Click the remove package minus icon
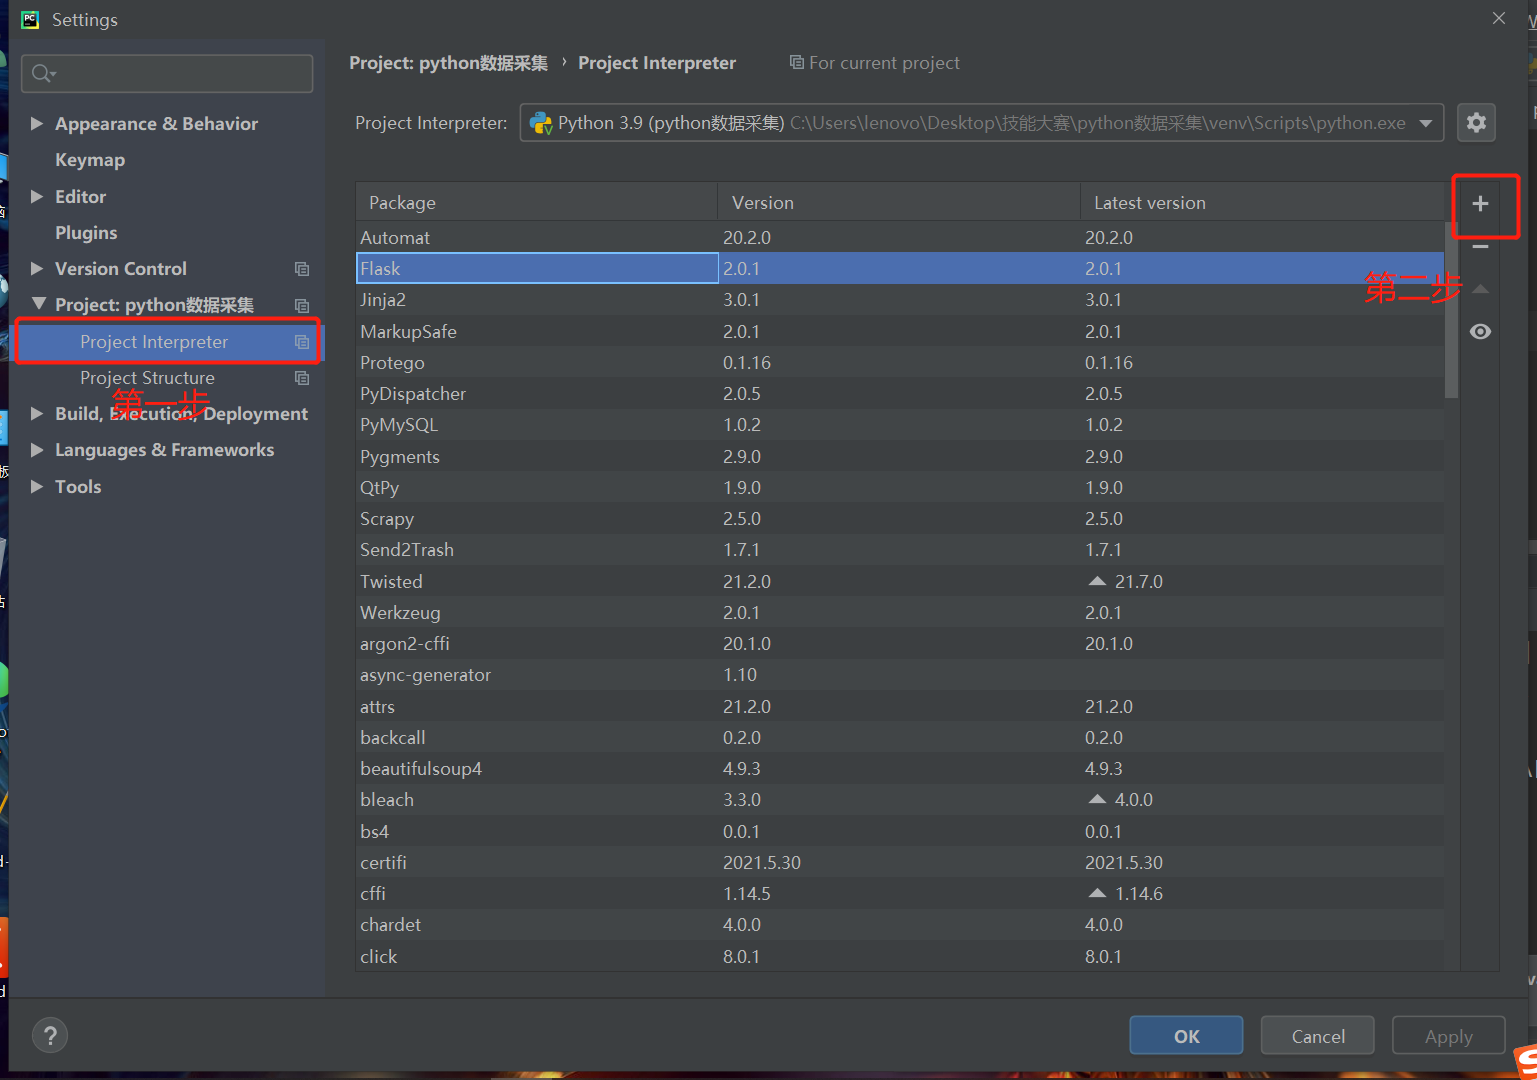 click(x=1480, y=247)
